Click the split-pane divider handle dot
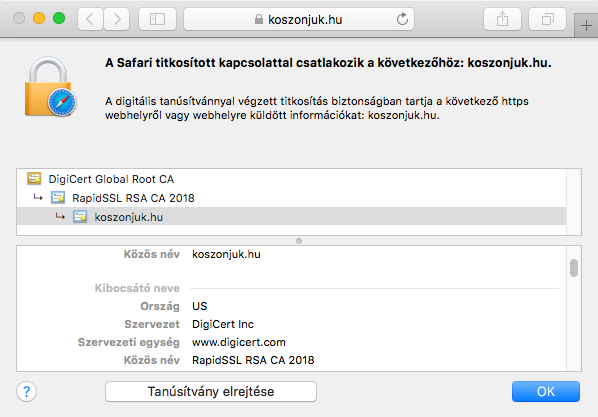 299,241
